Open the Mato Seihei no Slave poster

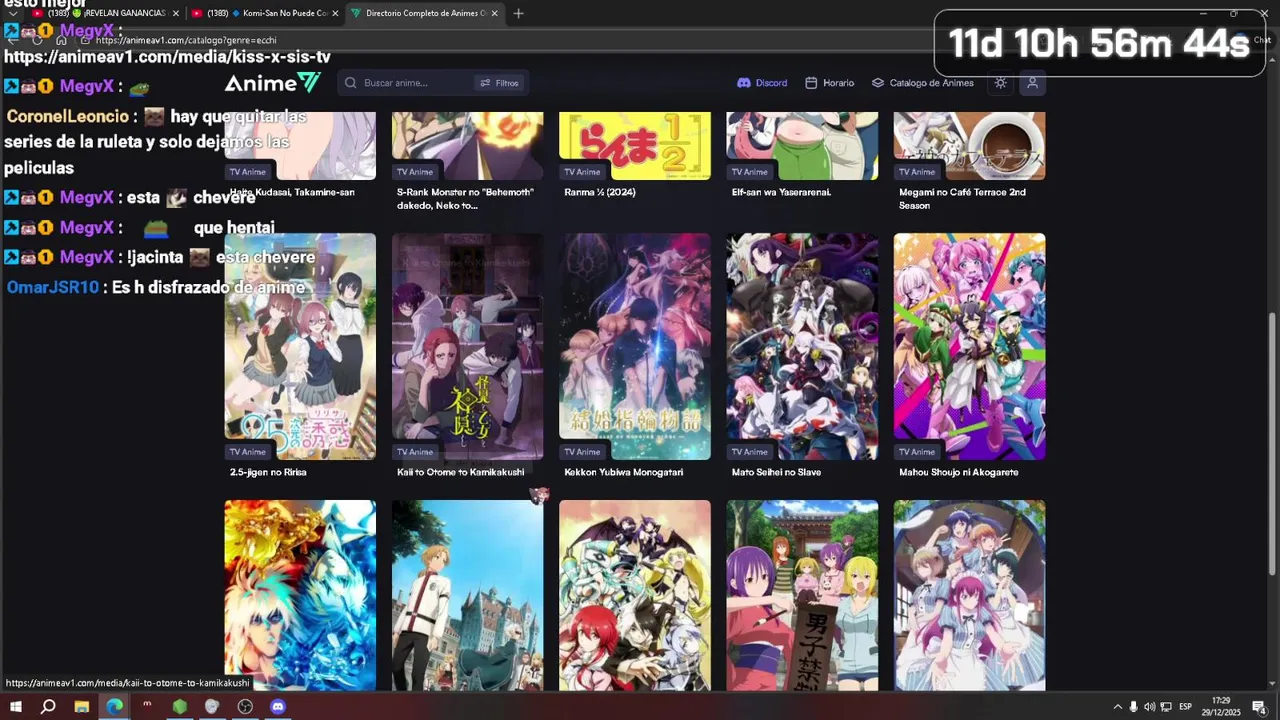(802, 346)
